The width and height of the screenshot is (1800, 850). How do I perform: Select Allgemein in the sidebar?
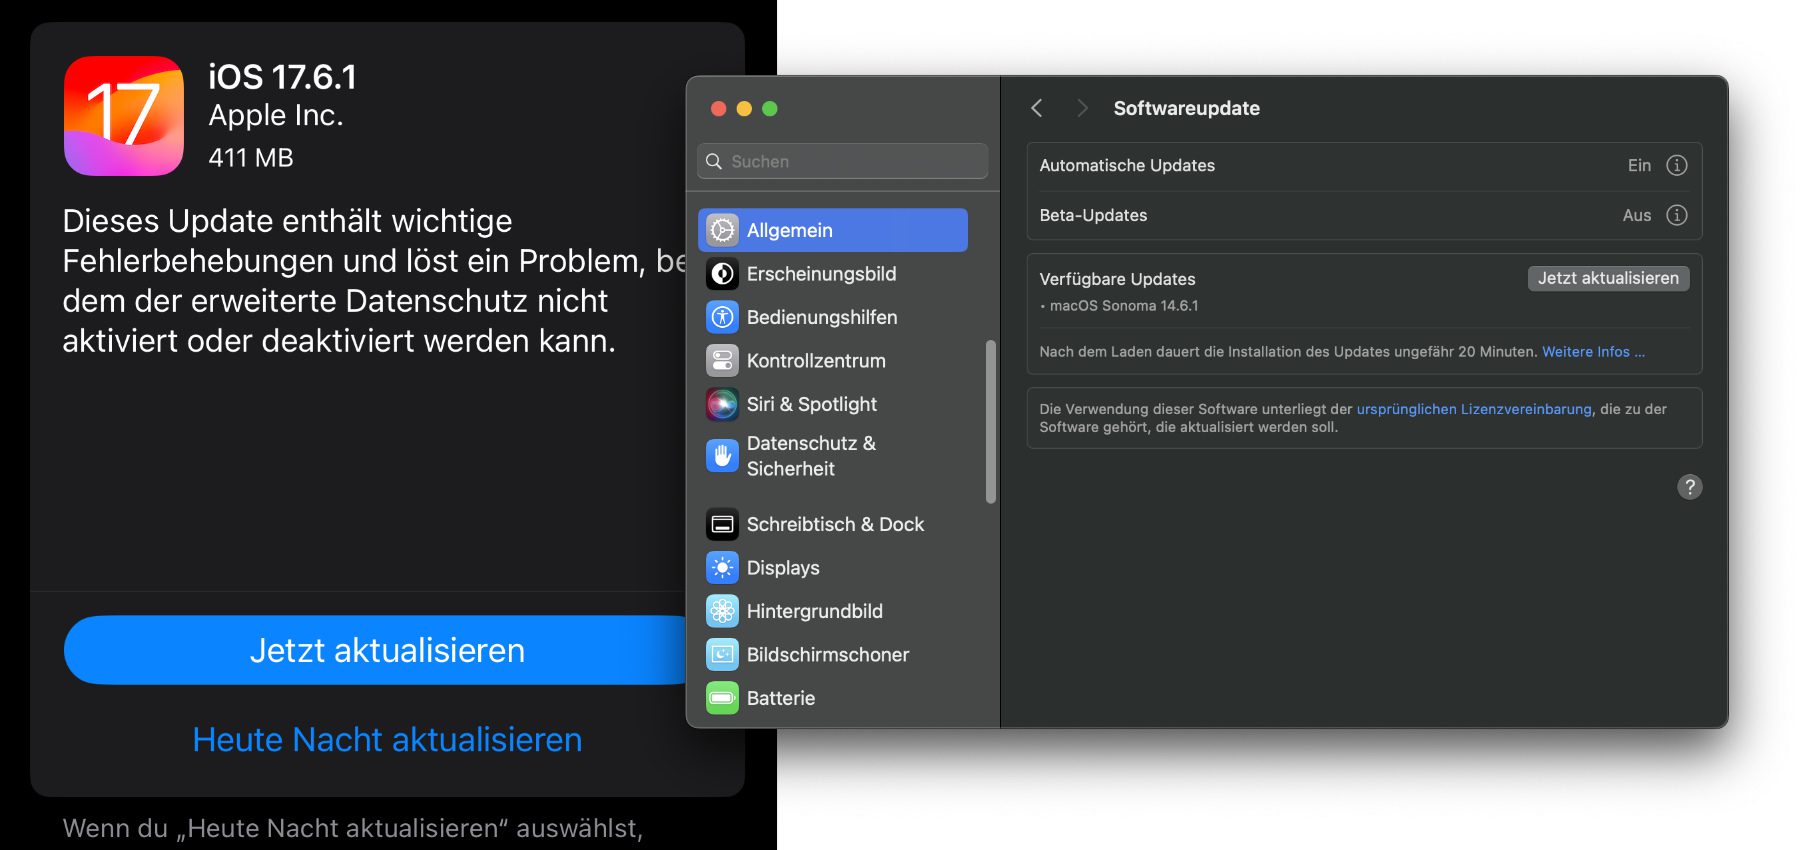coord(832,230)
